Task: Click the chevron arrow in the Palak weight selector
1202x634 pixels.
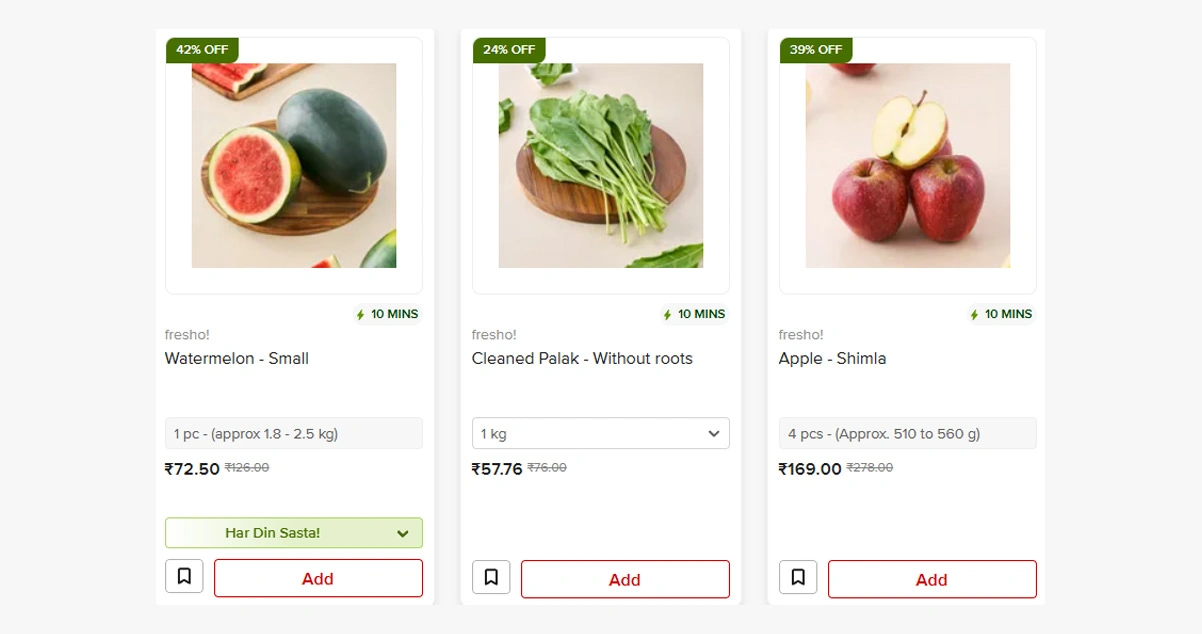Action: pos(714,434)
